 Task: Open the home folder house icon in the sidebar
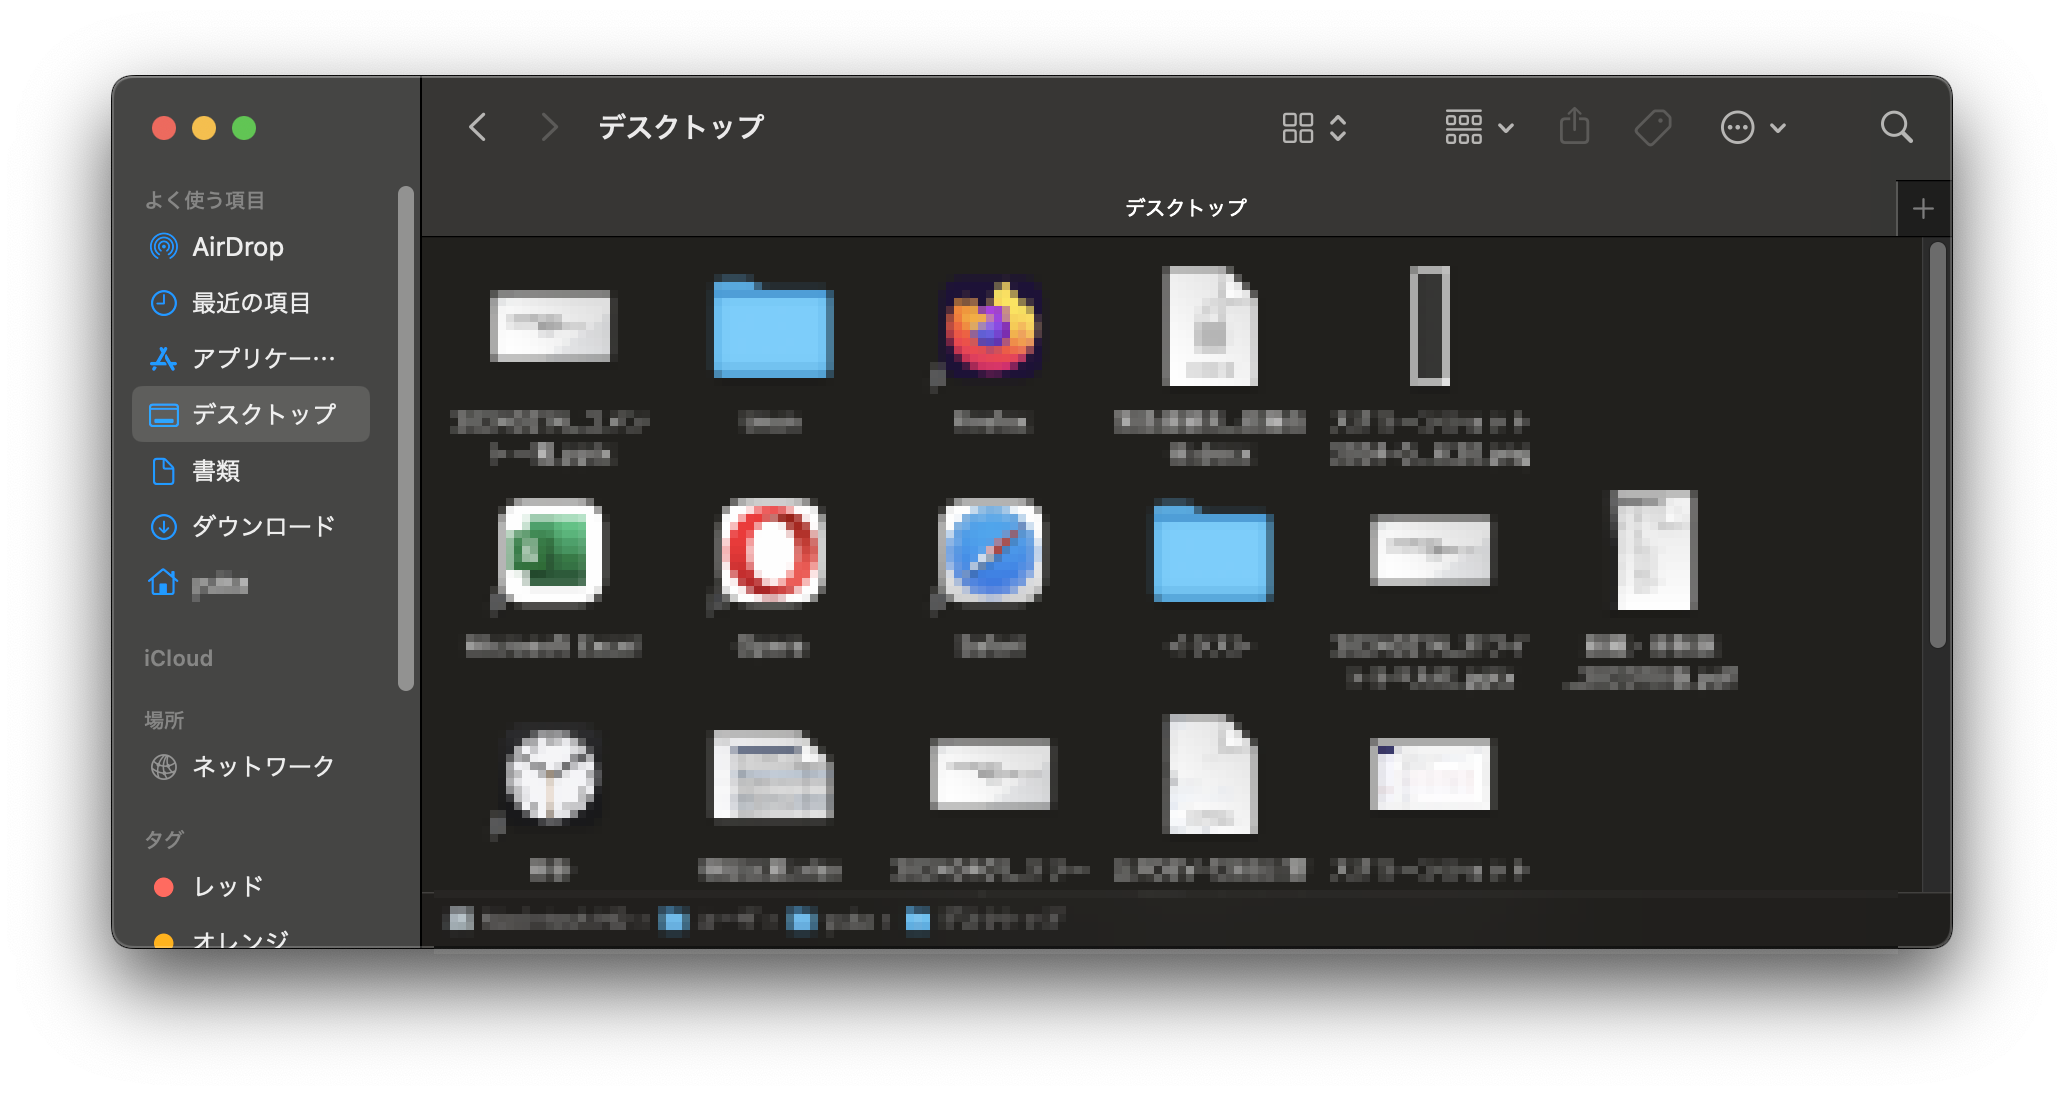pos(163,582)
